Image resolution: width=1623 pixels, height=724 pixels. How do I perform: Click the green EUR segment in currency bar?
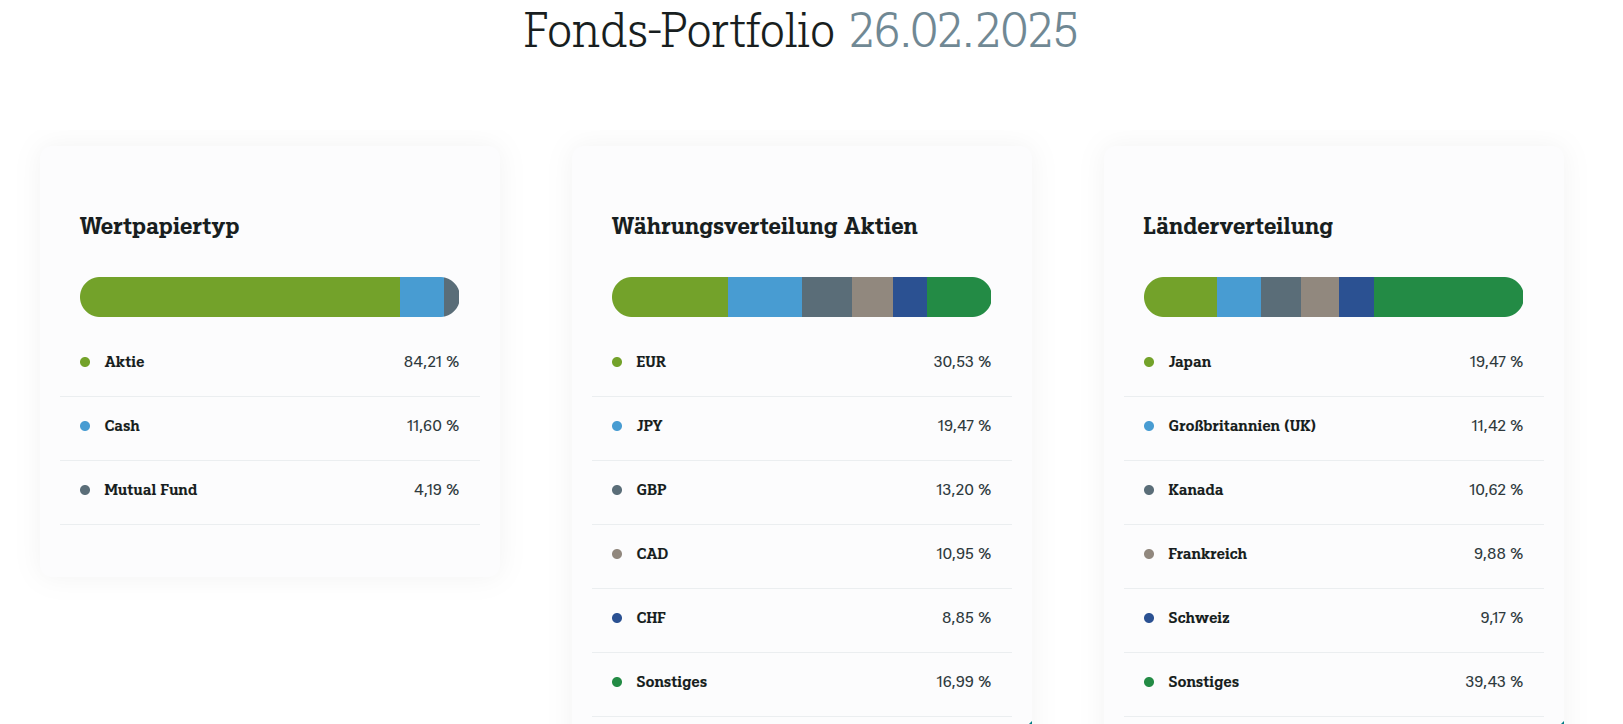670,297
